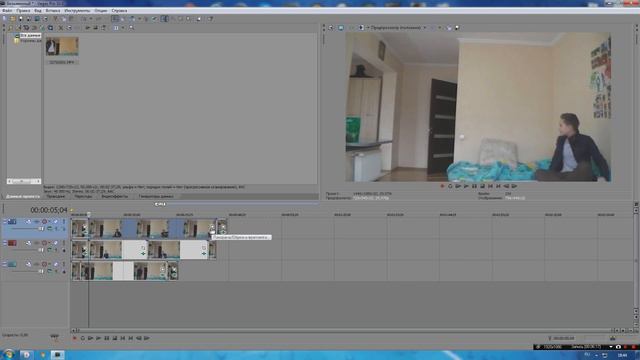
Task: Click Record in the timeline transport bar
Action: [x=74, y=338]
